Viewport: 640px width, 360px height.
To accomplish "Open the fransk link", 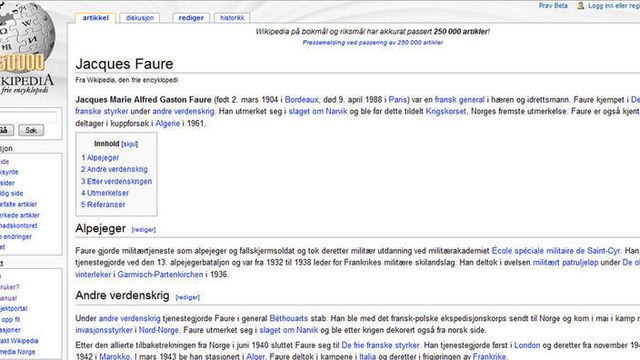I will (x=445, y=100).
